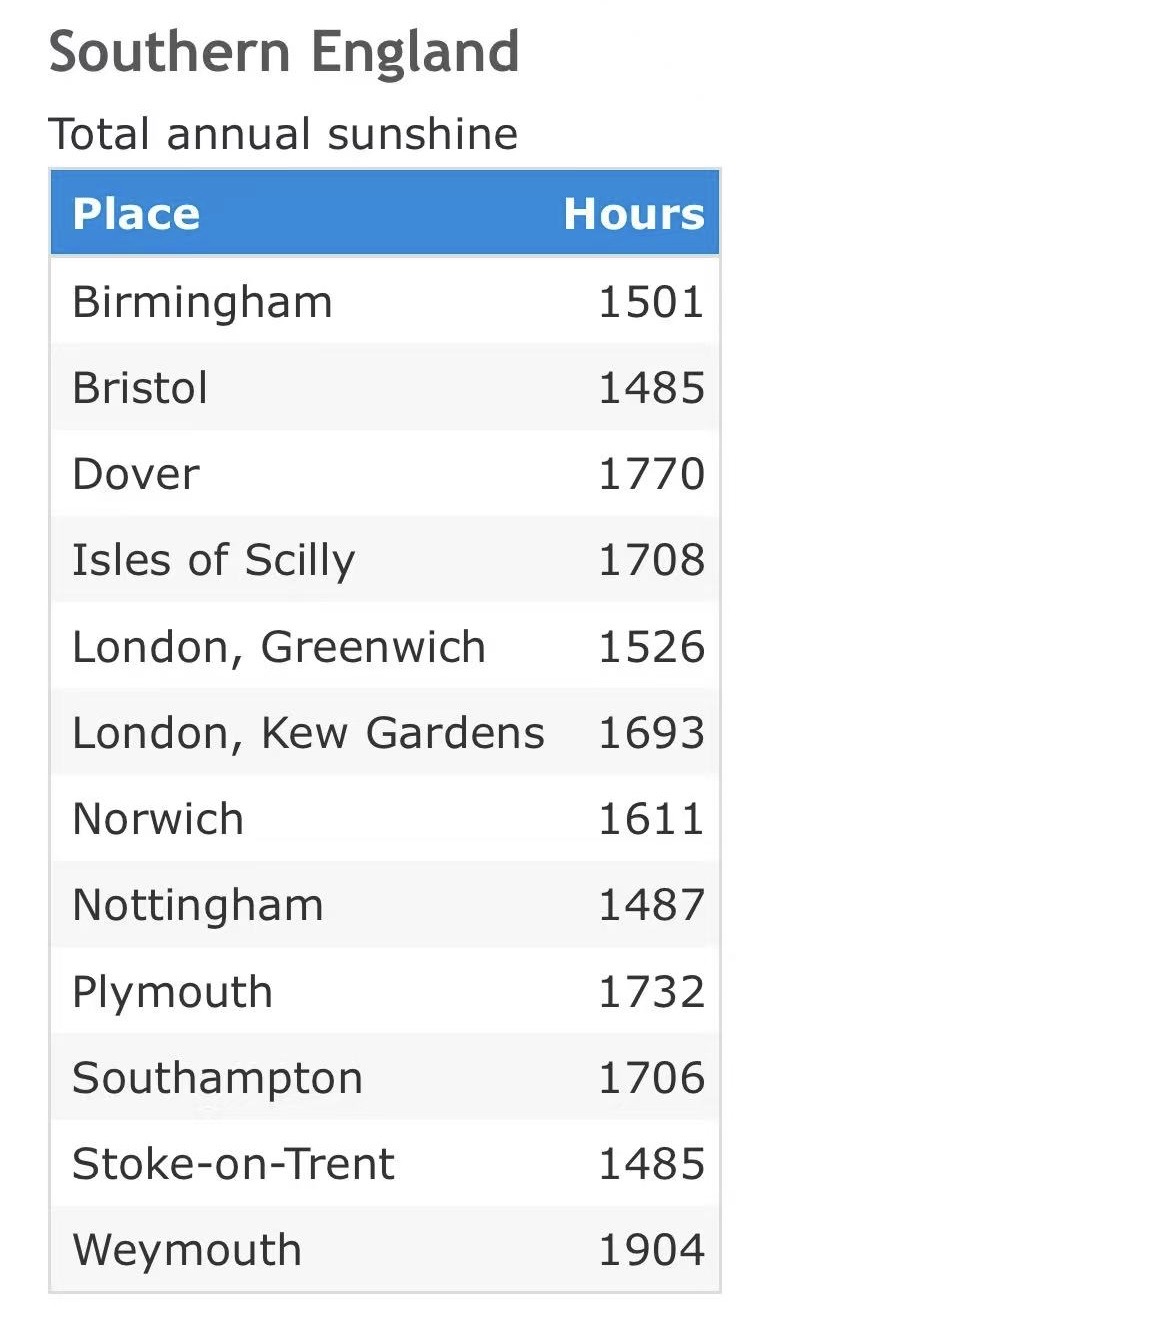
Task: Click the Southampton row label
Action: pyautogui.click(x=217, y=1078)
